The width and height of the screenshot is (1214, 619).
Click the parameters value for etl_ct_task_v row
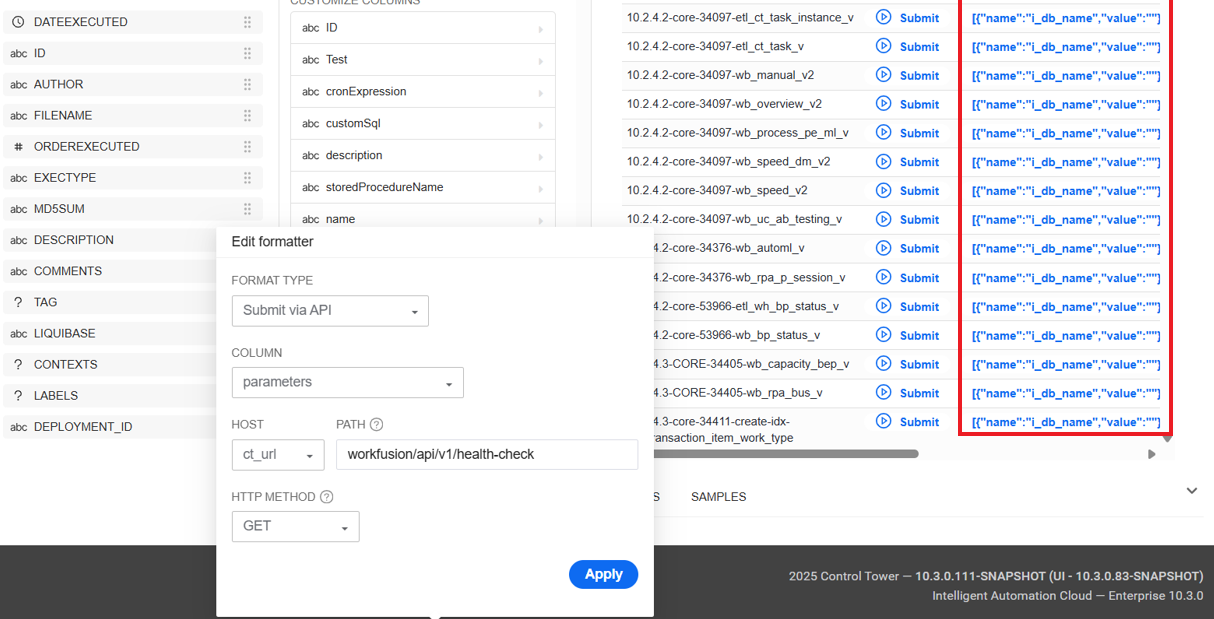1066,46
